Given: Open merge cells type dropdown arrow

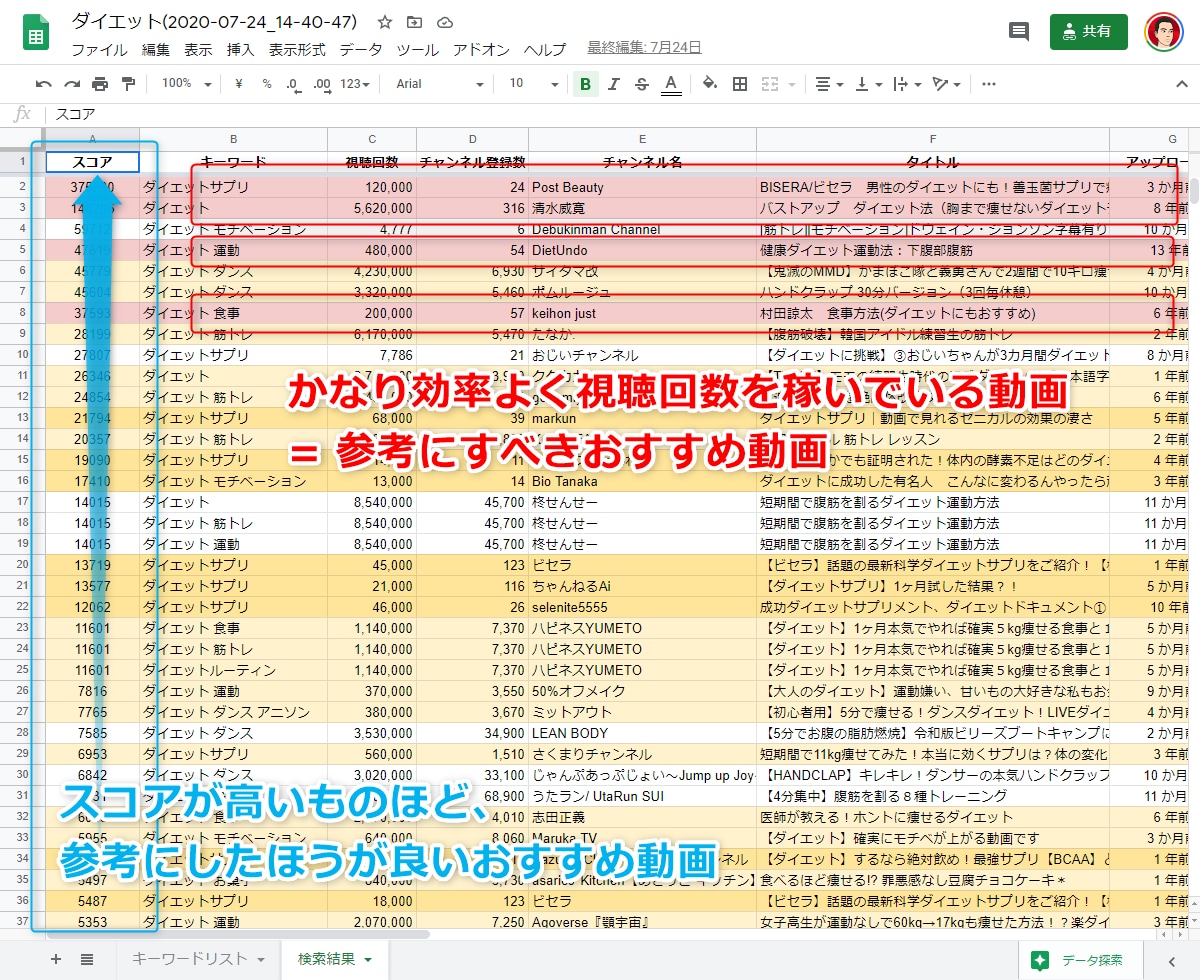Looking at the screenshot, I should point(792,84).
